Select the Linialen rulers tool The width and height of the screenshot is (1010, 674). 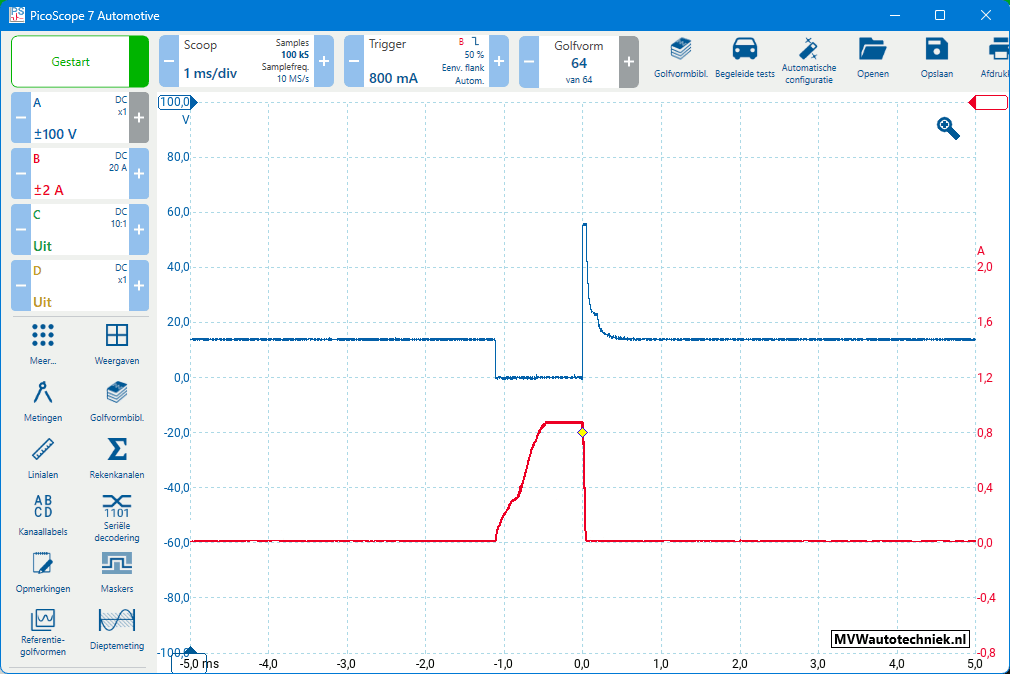click(x=43, y=458)
